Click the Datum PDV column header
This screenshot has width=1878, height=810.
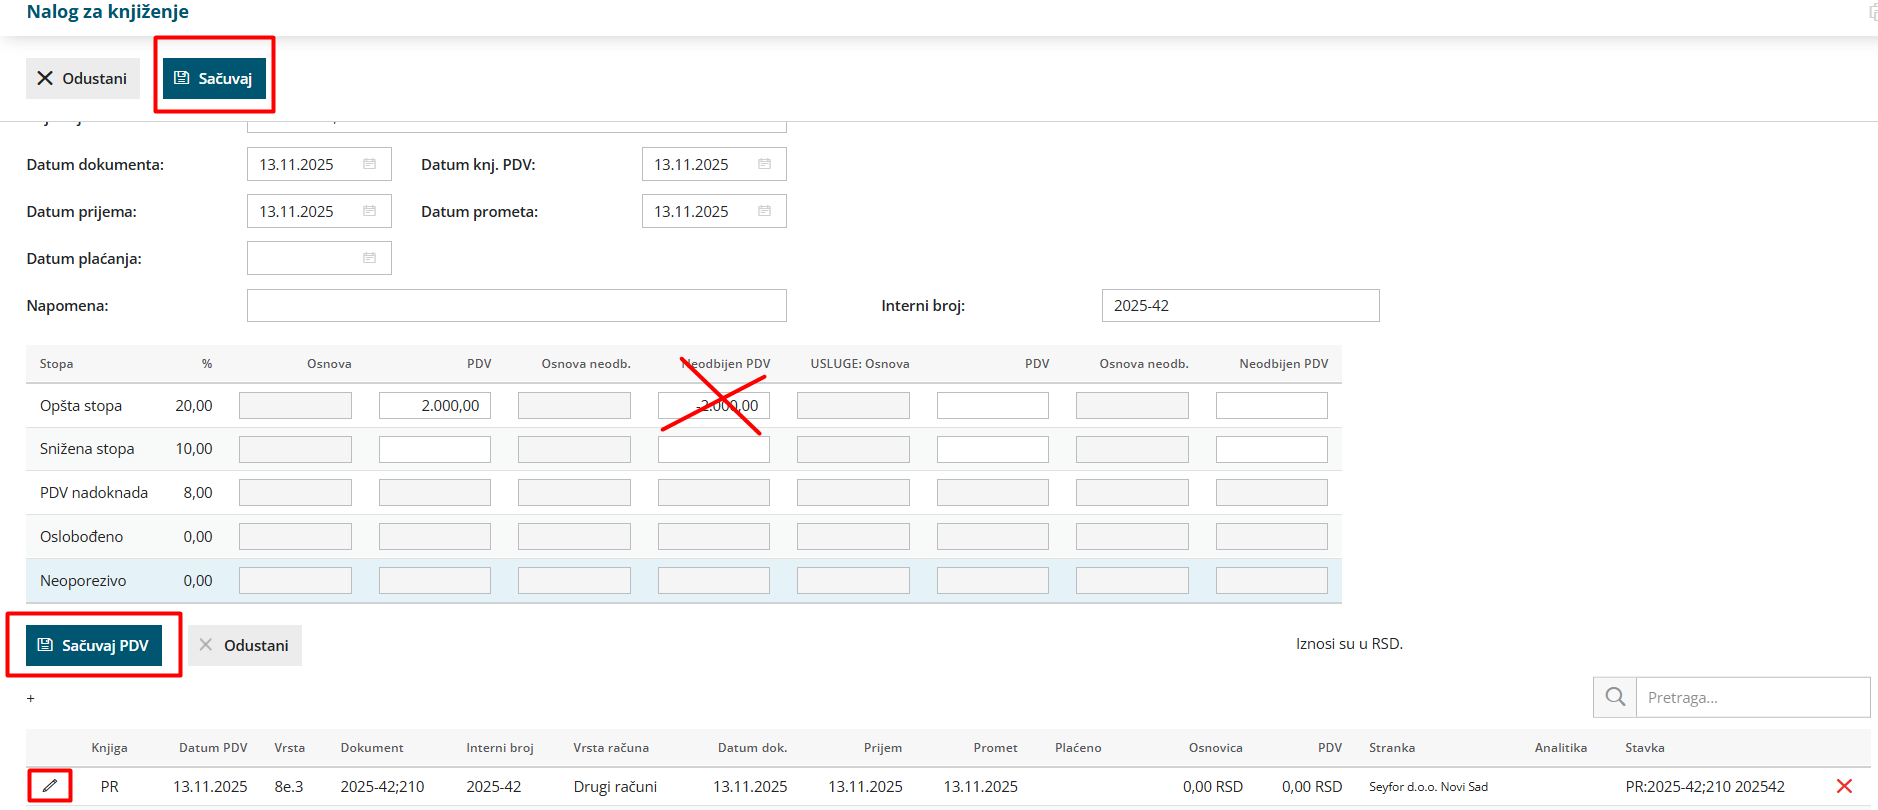(213, 747)
